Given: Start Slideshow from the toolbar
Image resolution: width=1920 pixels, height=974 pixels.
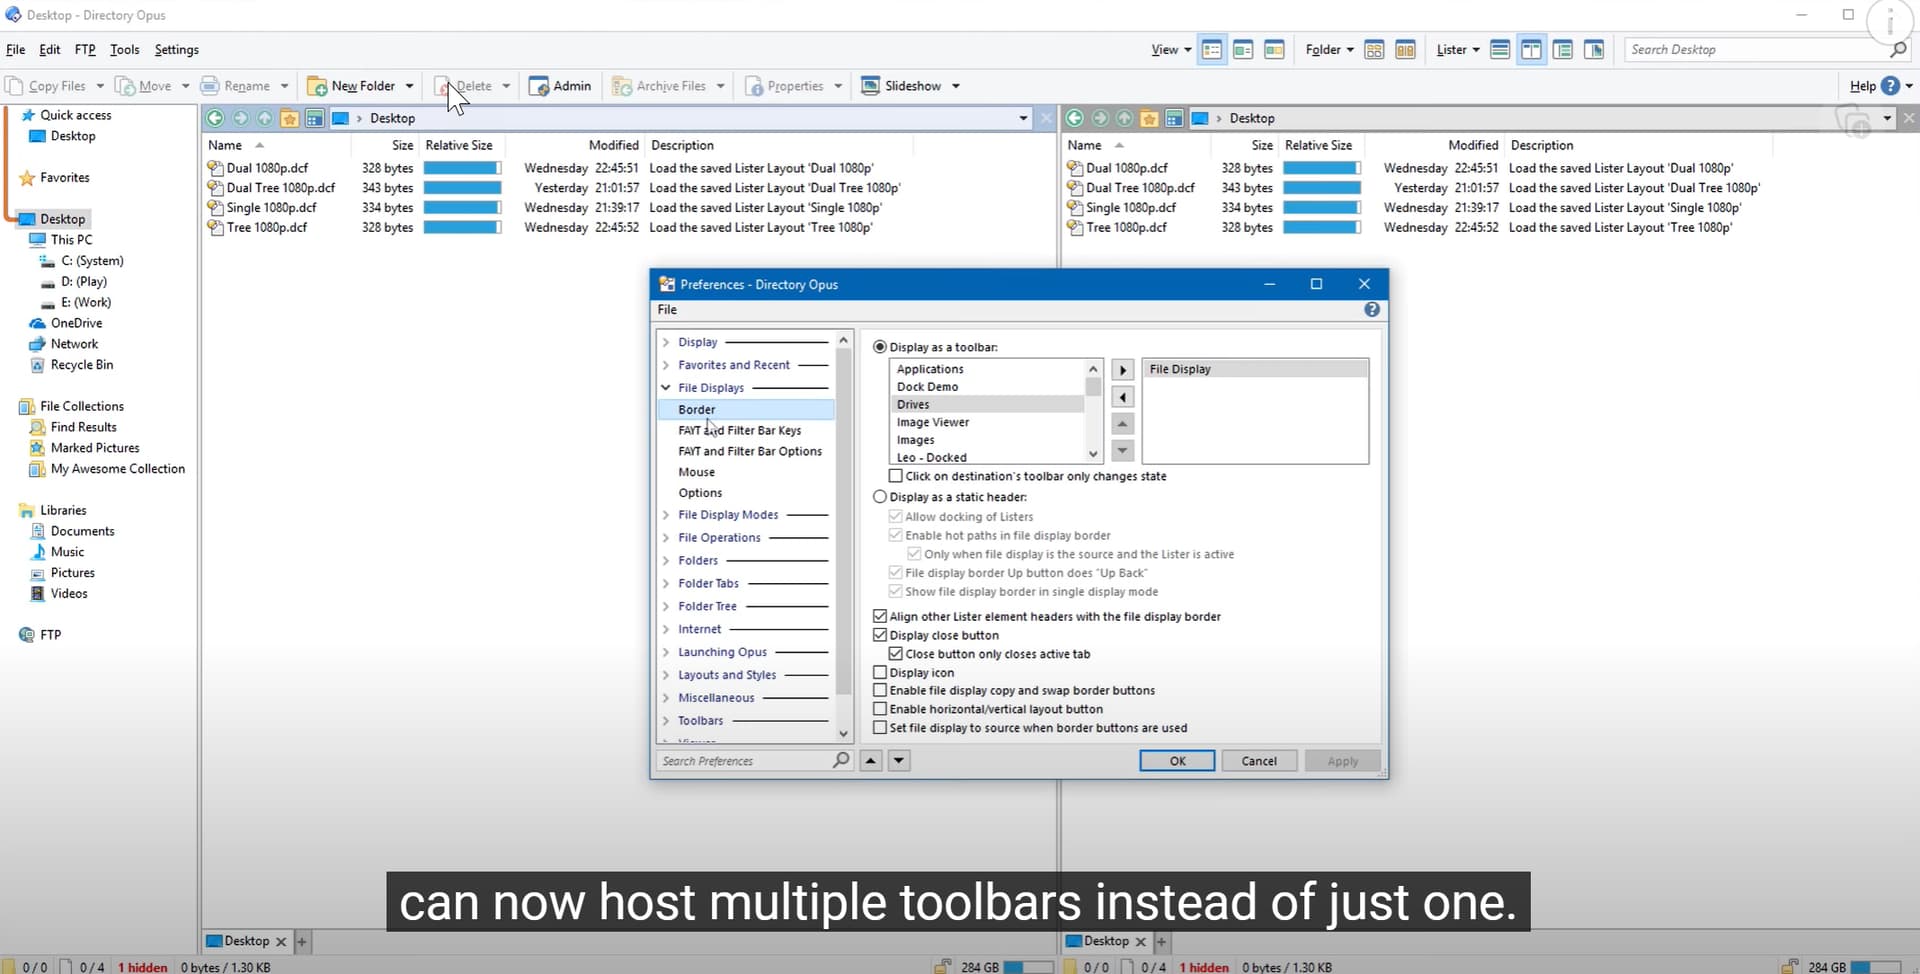Looking at the screenshot, I should pyautogui.click(x=901, y=86).
